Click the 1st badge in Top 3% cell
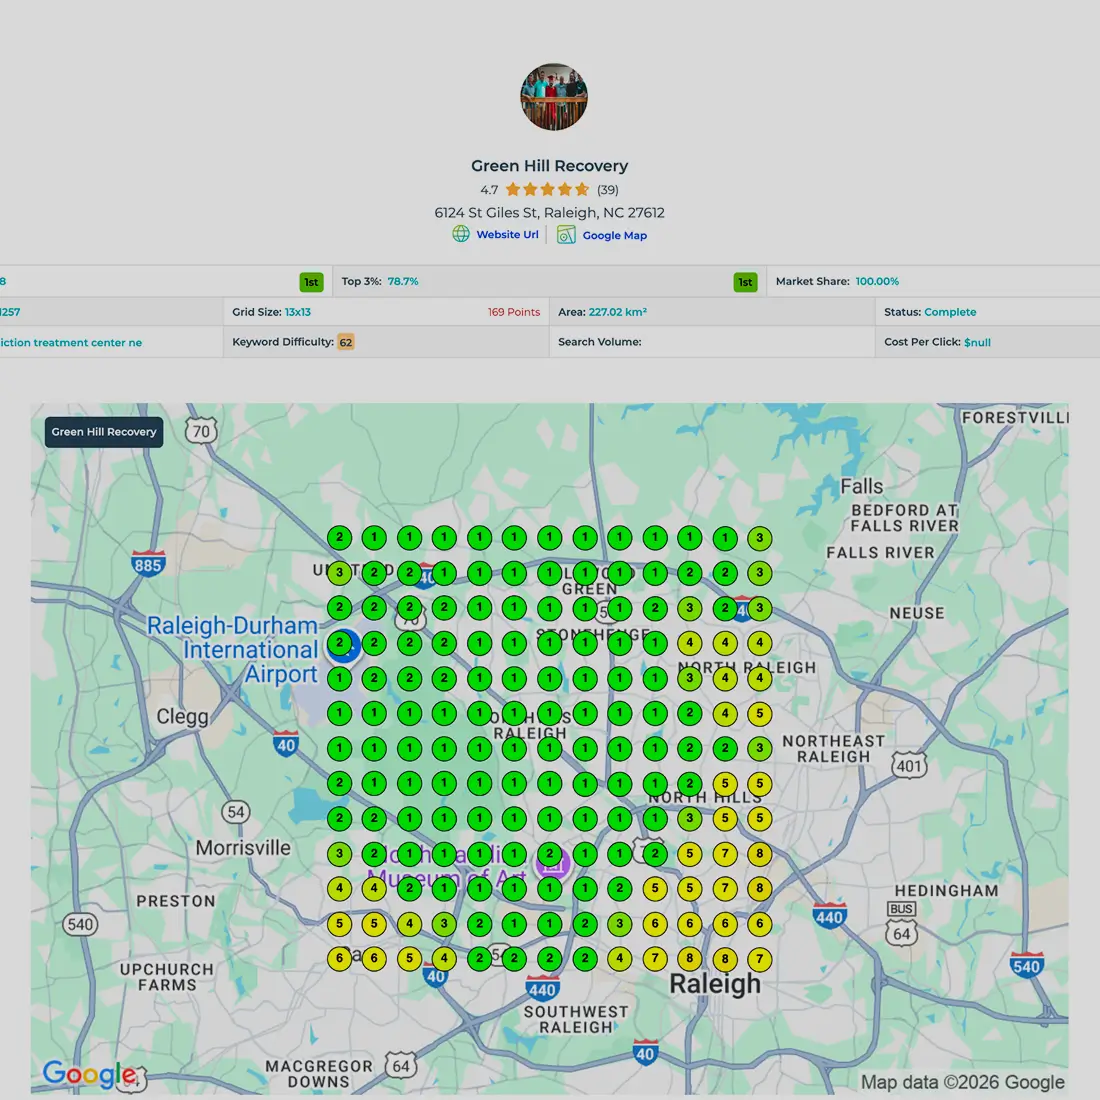 coord(745,282)
